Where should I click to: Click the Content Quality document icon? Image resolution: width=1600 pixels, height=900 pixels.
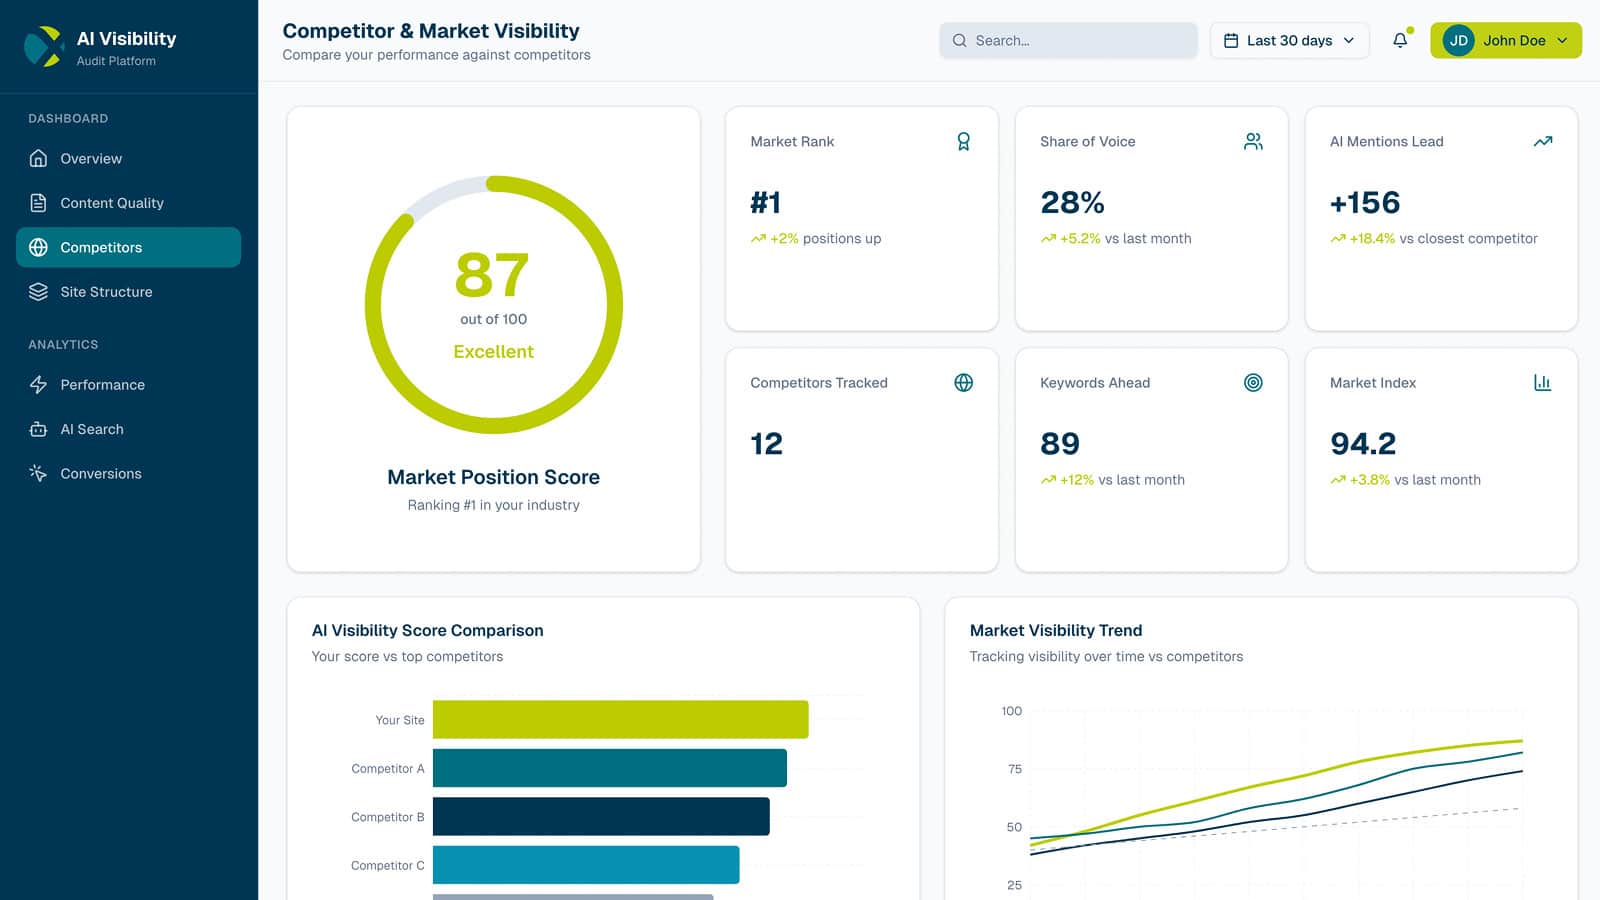(x=37, y=203)
